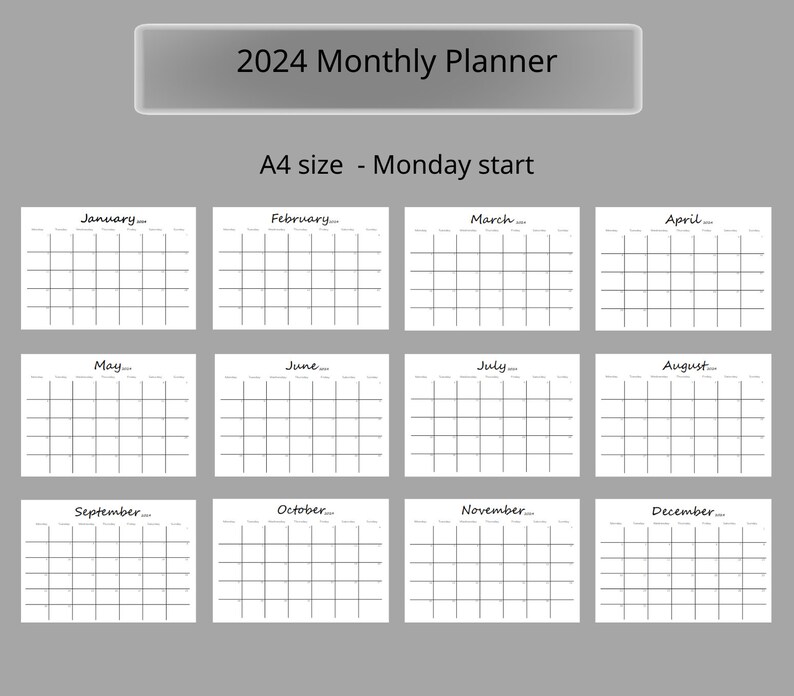Click the August month heading text
The image size is (794, 696).
click(685, 365)
